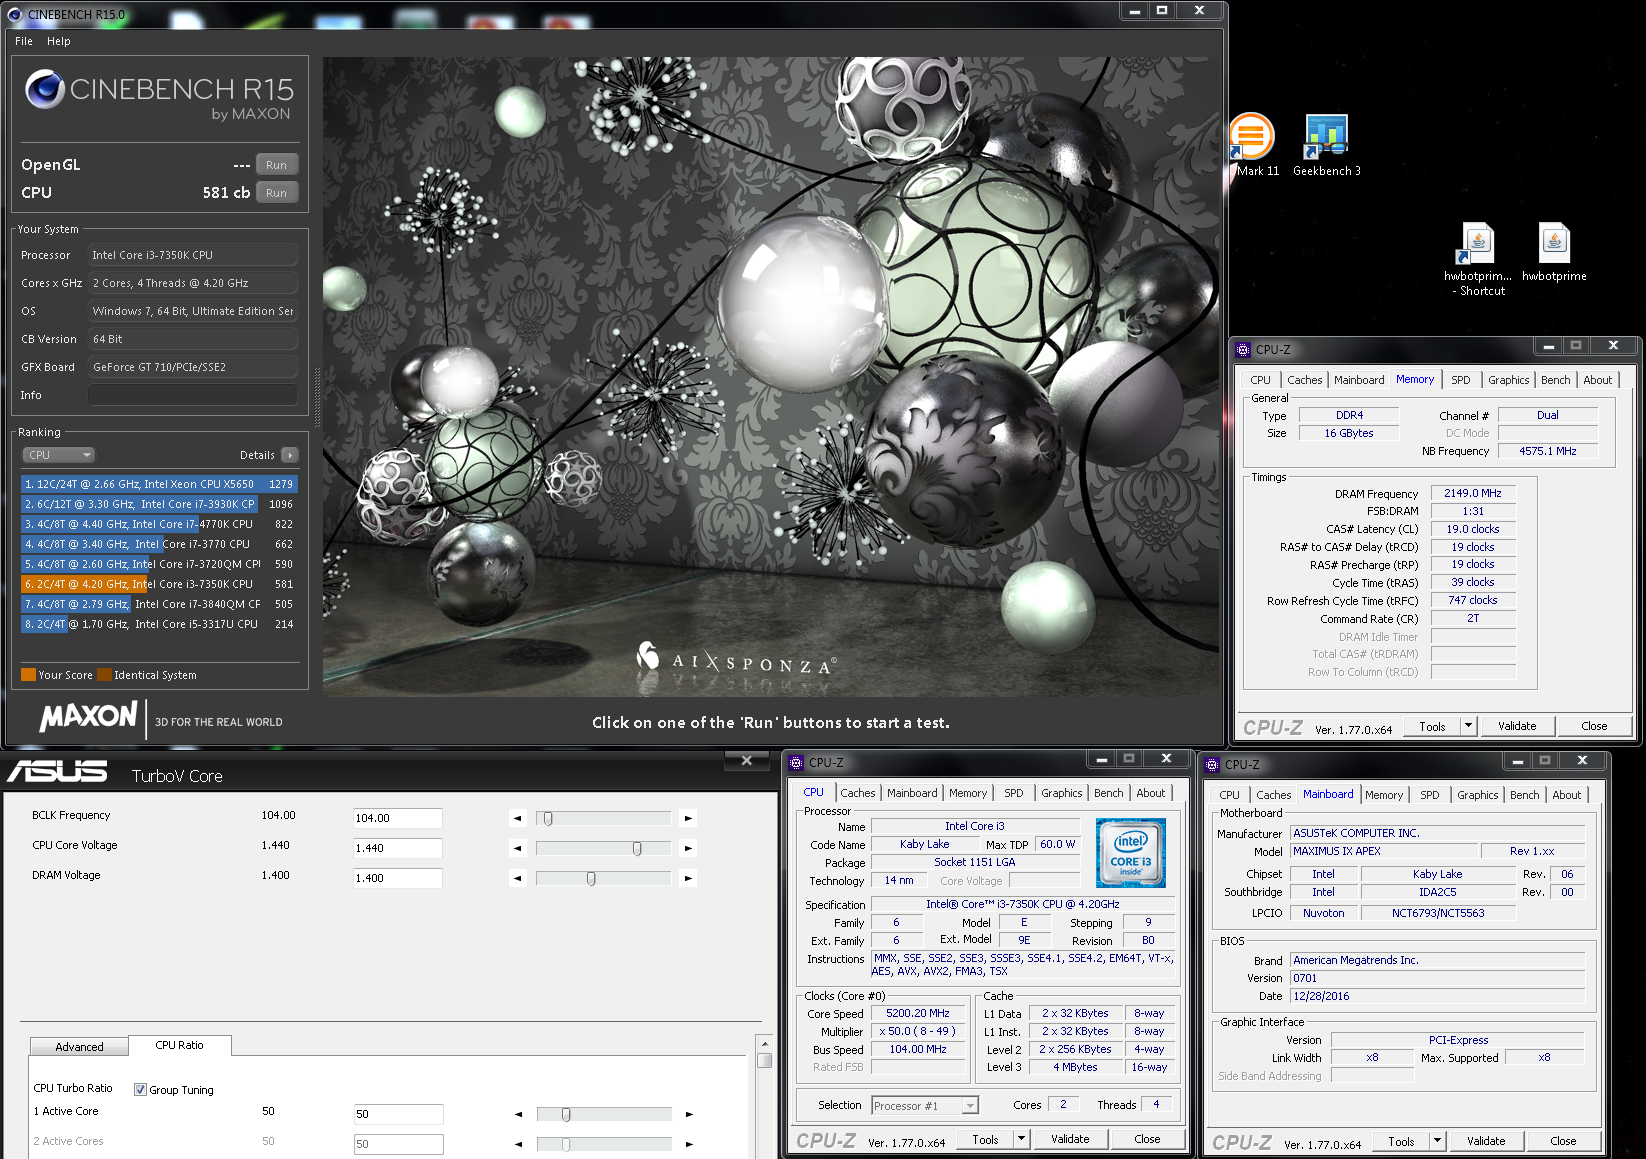Click Tools button in CPU-Z Mainboard window

1401,1141
